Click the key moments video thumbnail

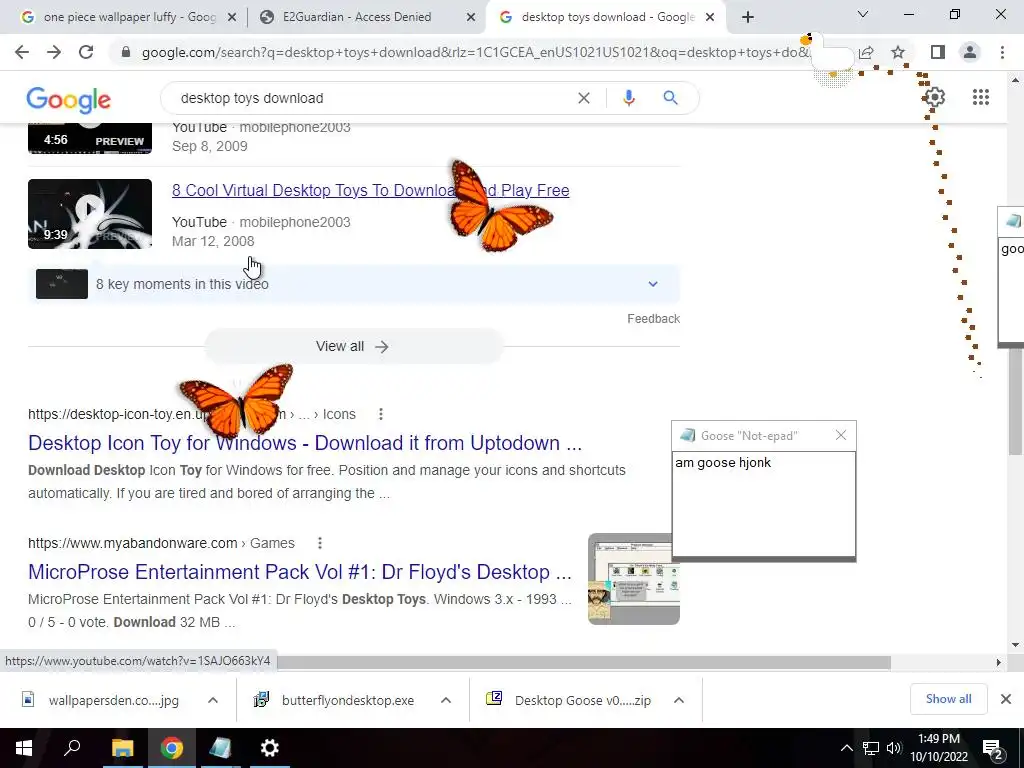61,284
